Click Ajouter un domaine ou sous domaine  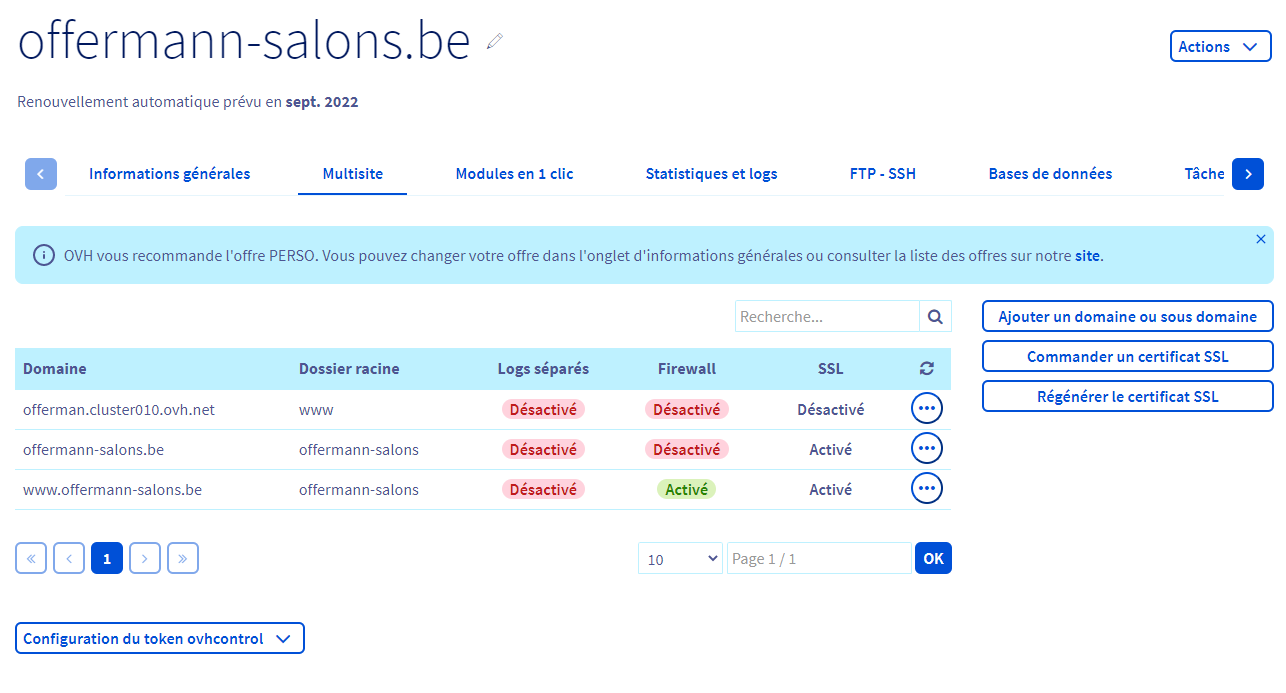[1127, 317]
